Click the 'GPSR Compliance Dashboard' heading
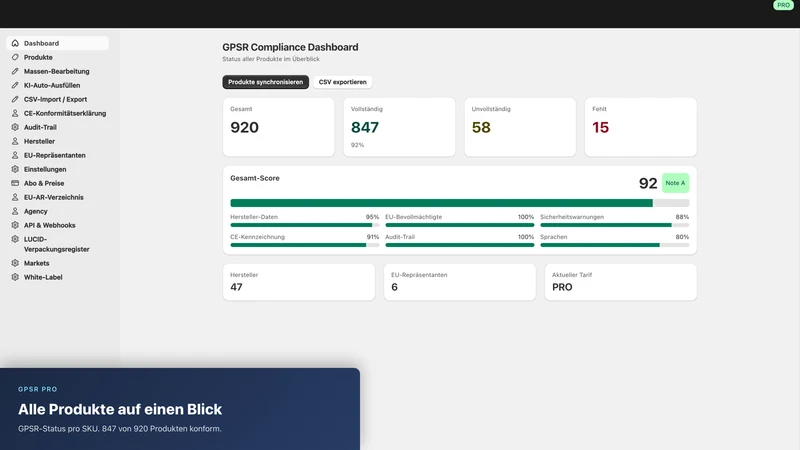Viewport: 800px width, 450px height. click(290, 47)
